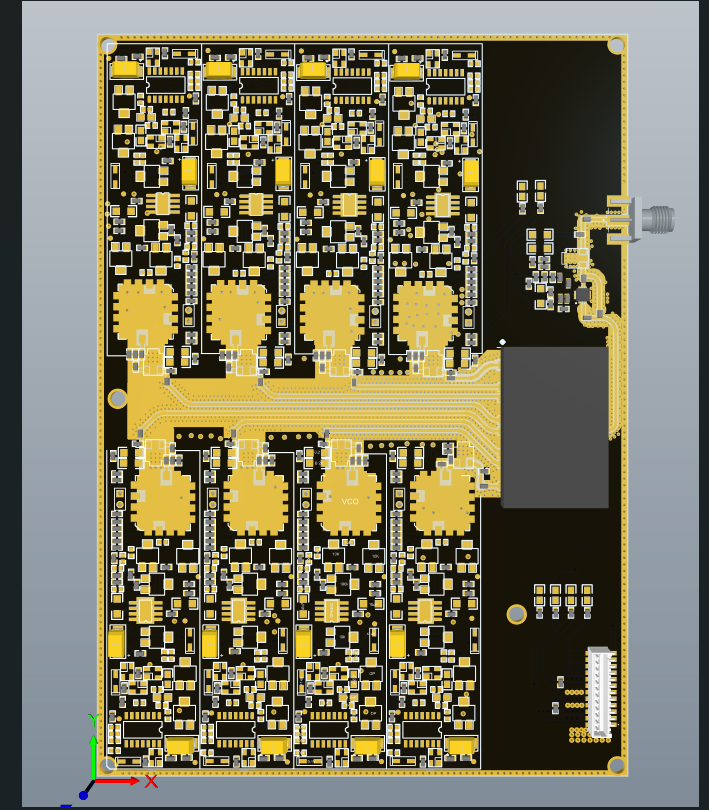Select the leftmost capacitor in the four-capacitor row
The height and width of the screenshot is (810, 709).
[x=540, y=601]
